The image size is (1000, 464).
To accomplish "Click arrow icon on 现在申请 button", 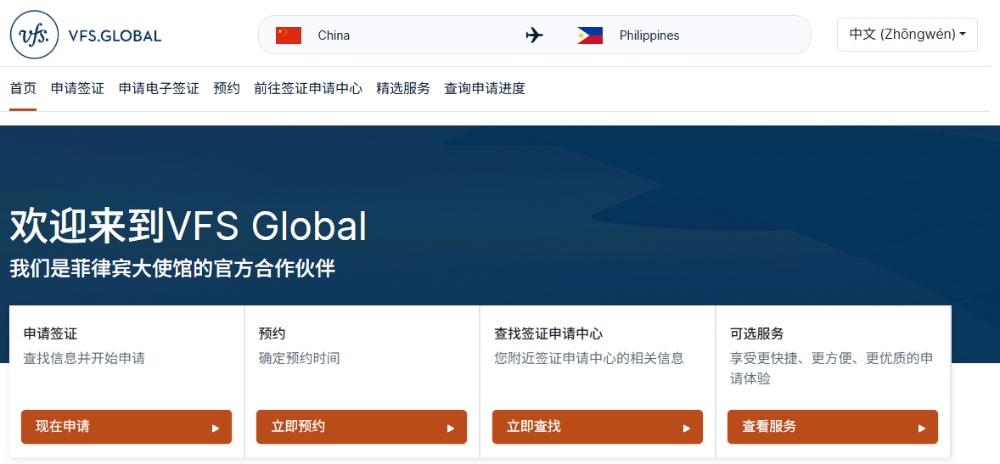I will [x=215, y=428].
